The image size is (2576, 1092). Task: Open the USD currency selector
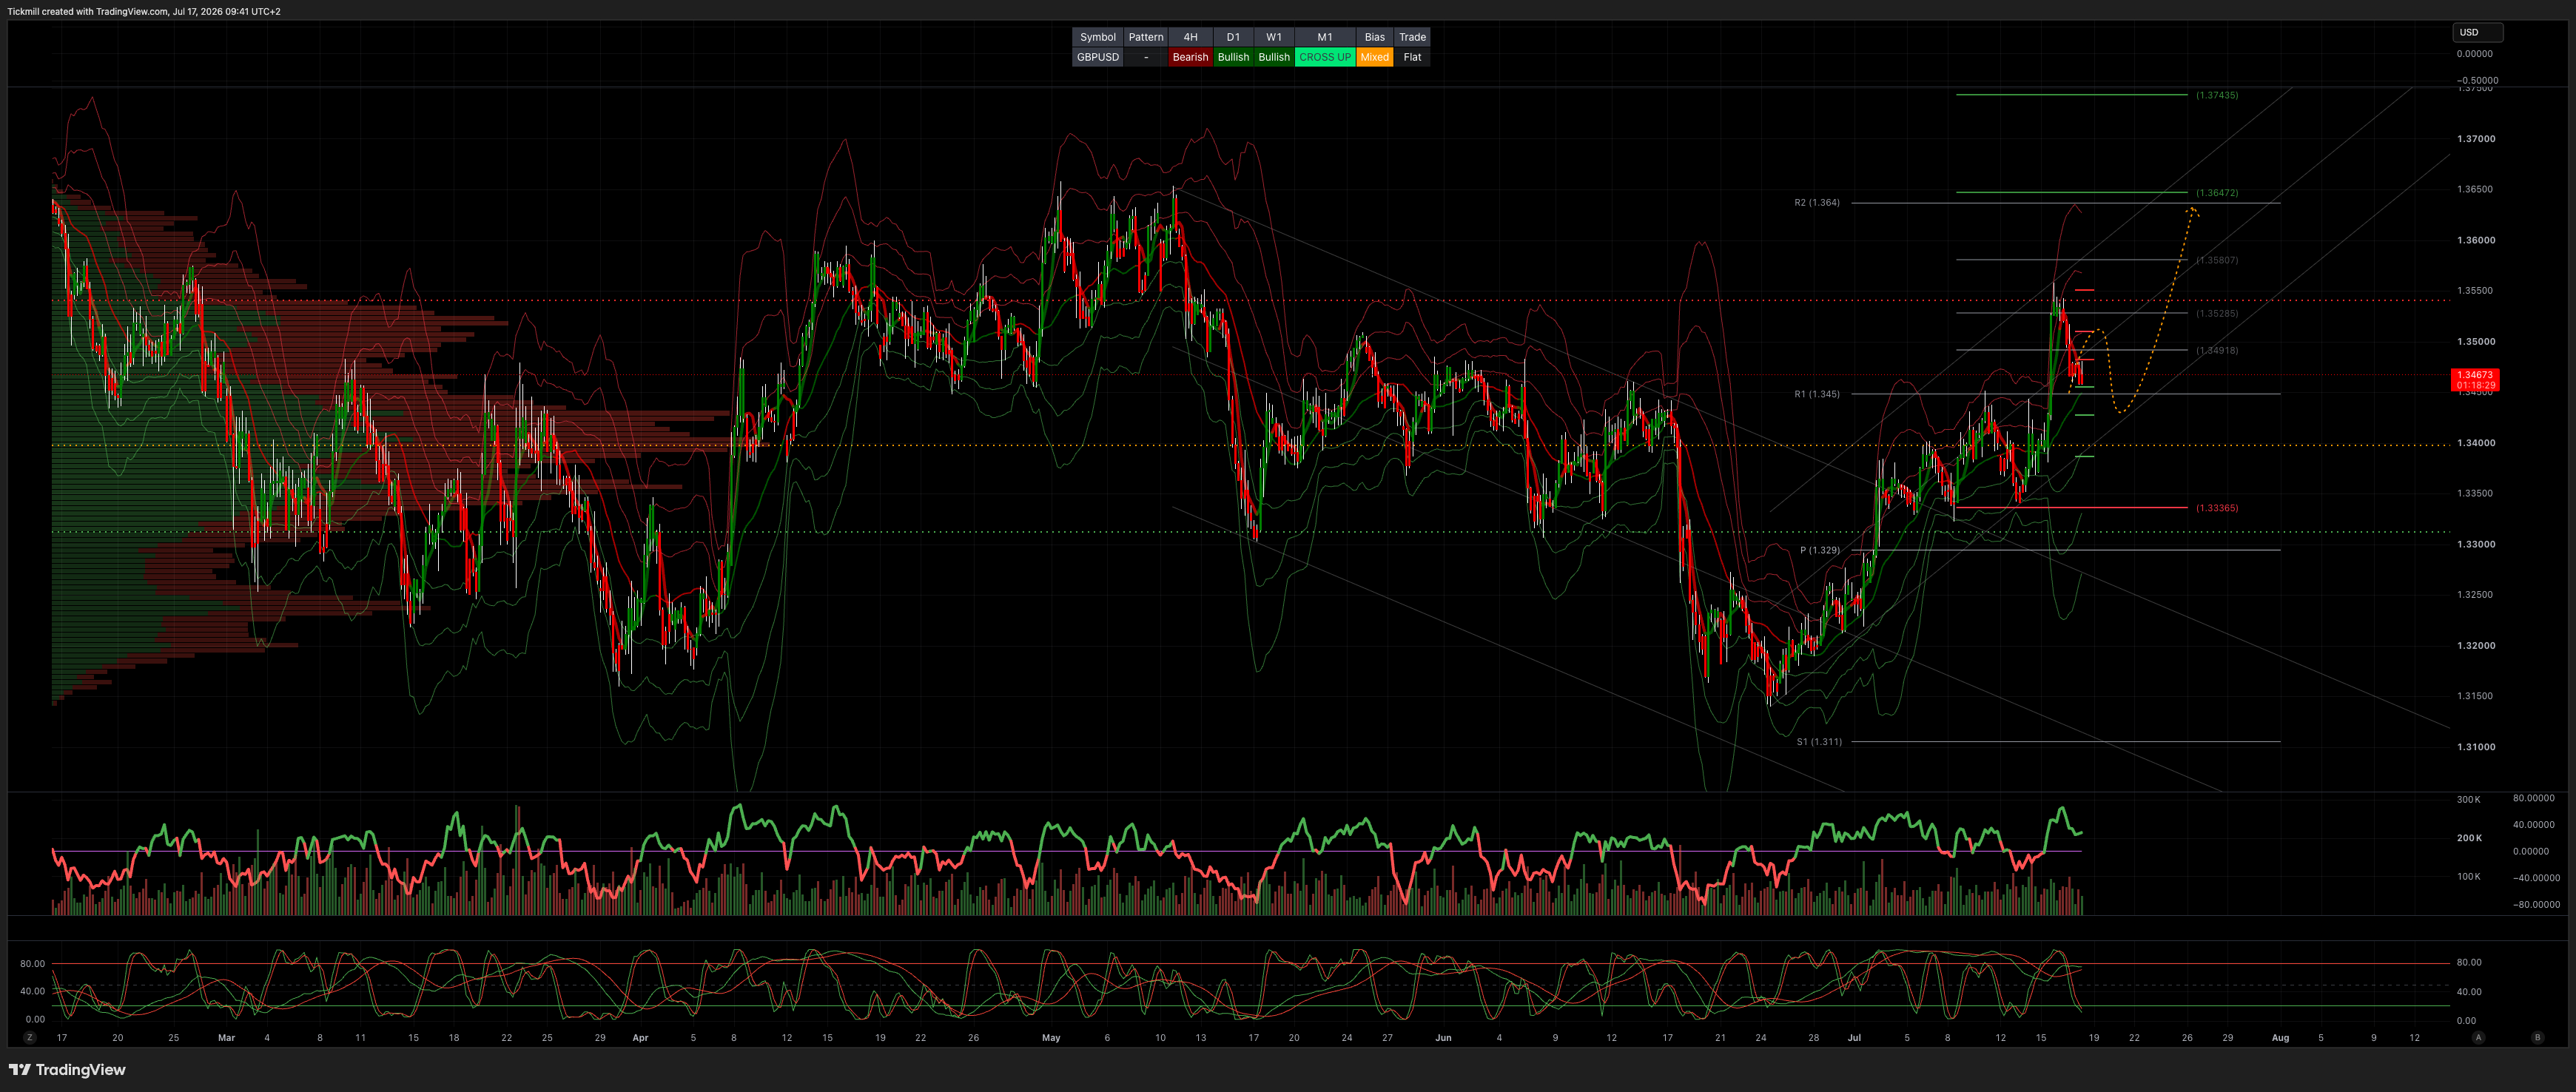pos(2477,32)
